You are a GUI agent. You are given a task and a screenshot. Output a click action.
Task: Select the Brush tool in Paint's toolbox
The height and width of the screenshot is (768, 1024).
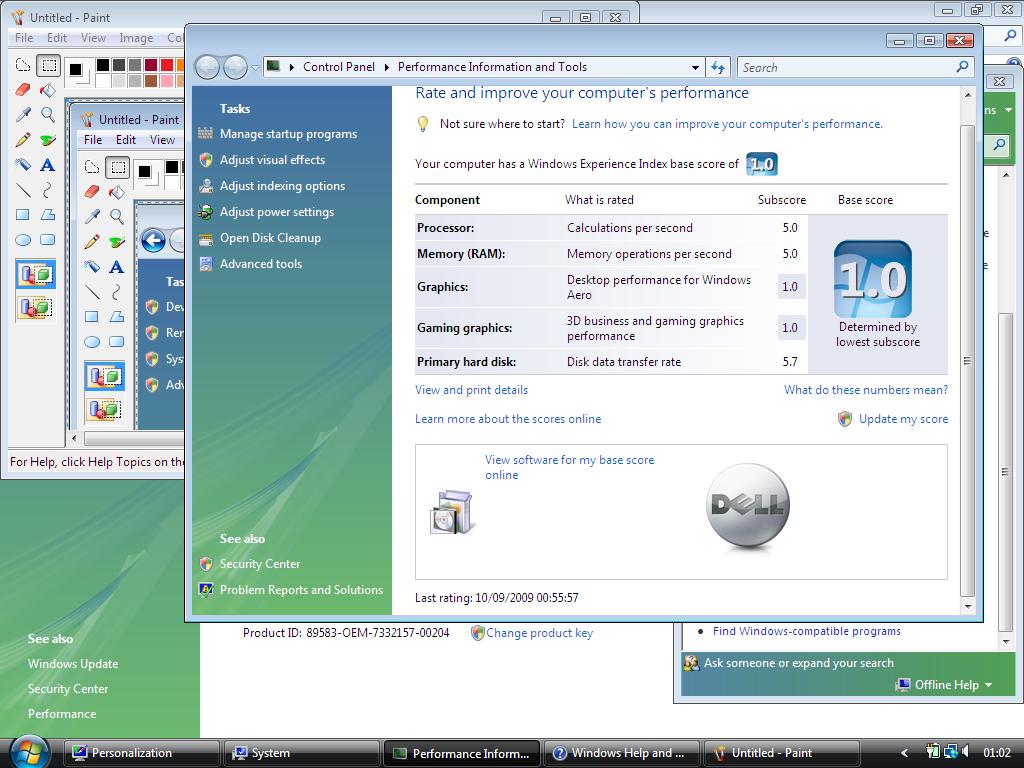click(x=48, y=140)
